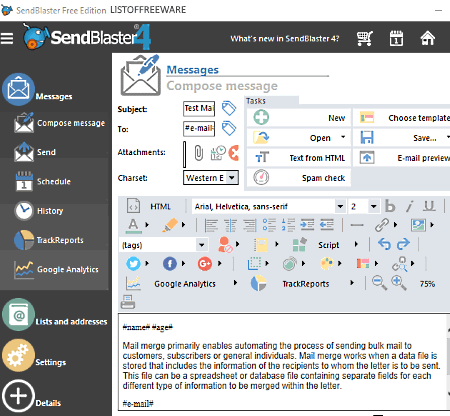This screenshot has height=416, width=450.
Task: Open the calendar icon in header
Action: (x=396, y=38)
